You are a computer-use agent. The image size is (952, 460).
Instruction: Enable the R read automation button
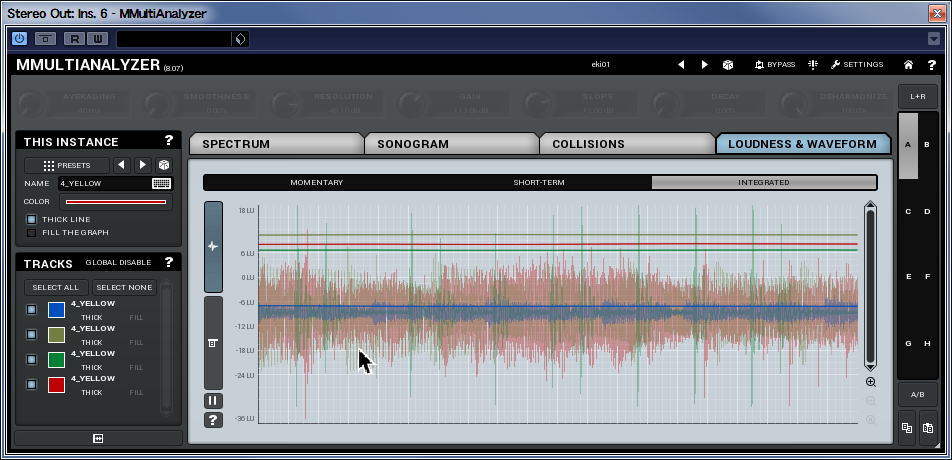pos(75,39)
